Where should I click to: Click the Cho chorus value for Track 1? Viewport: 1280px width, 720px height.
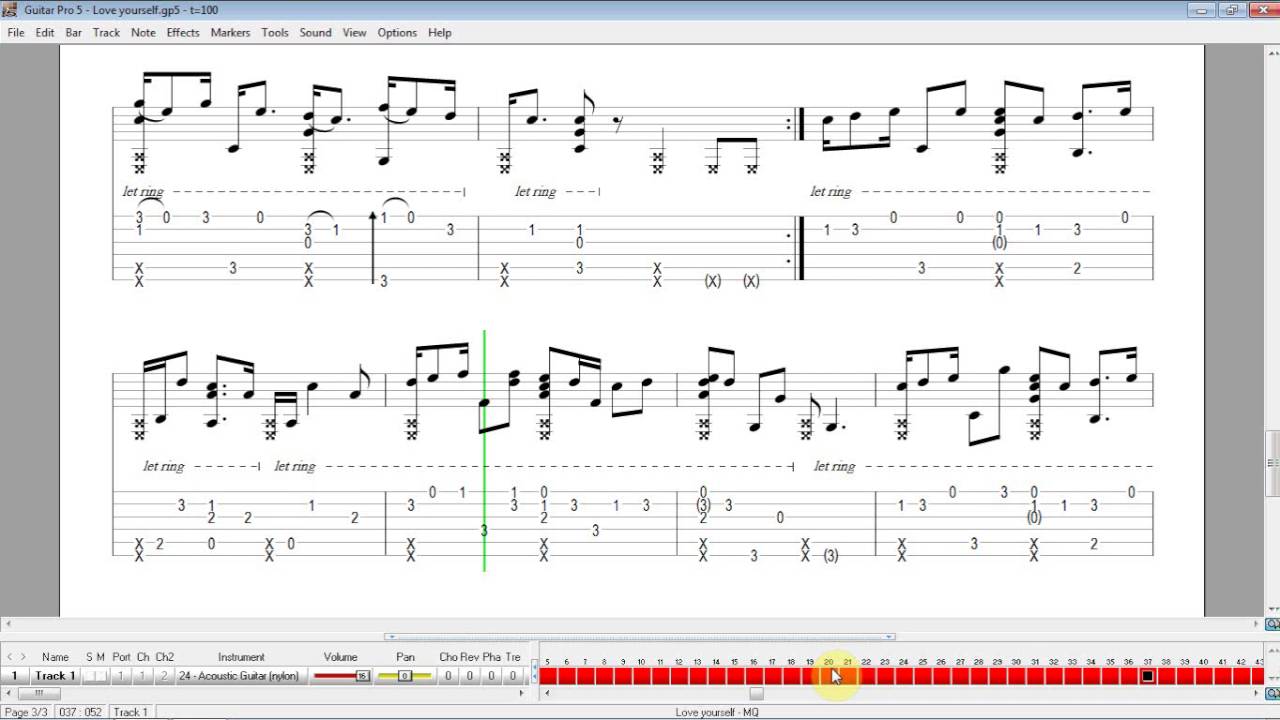pos(448,676)
